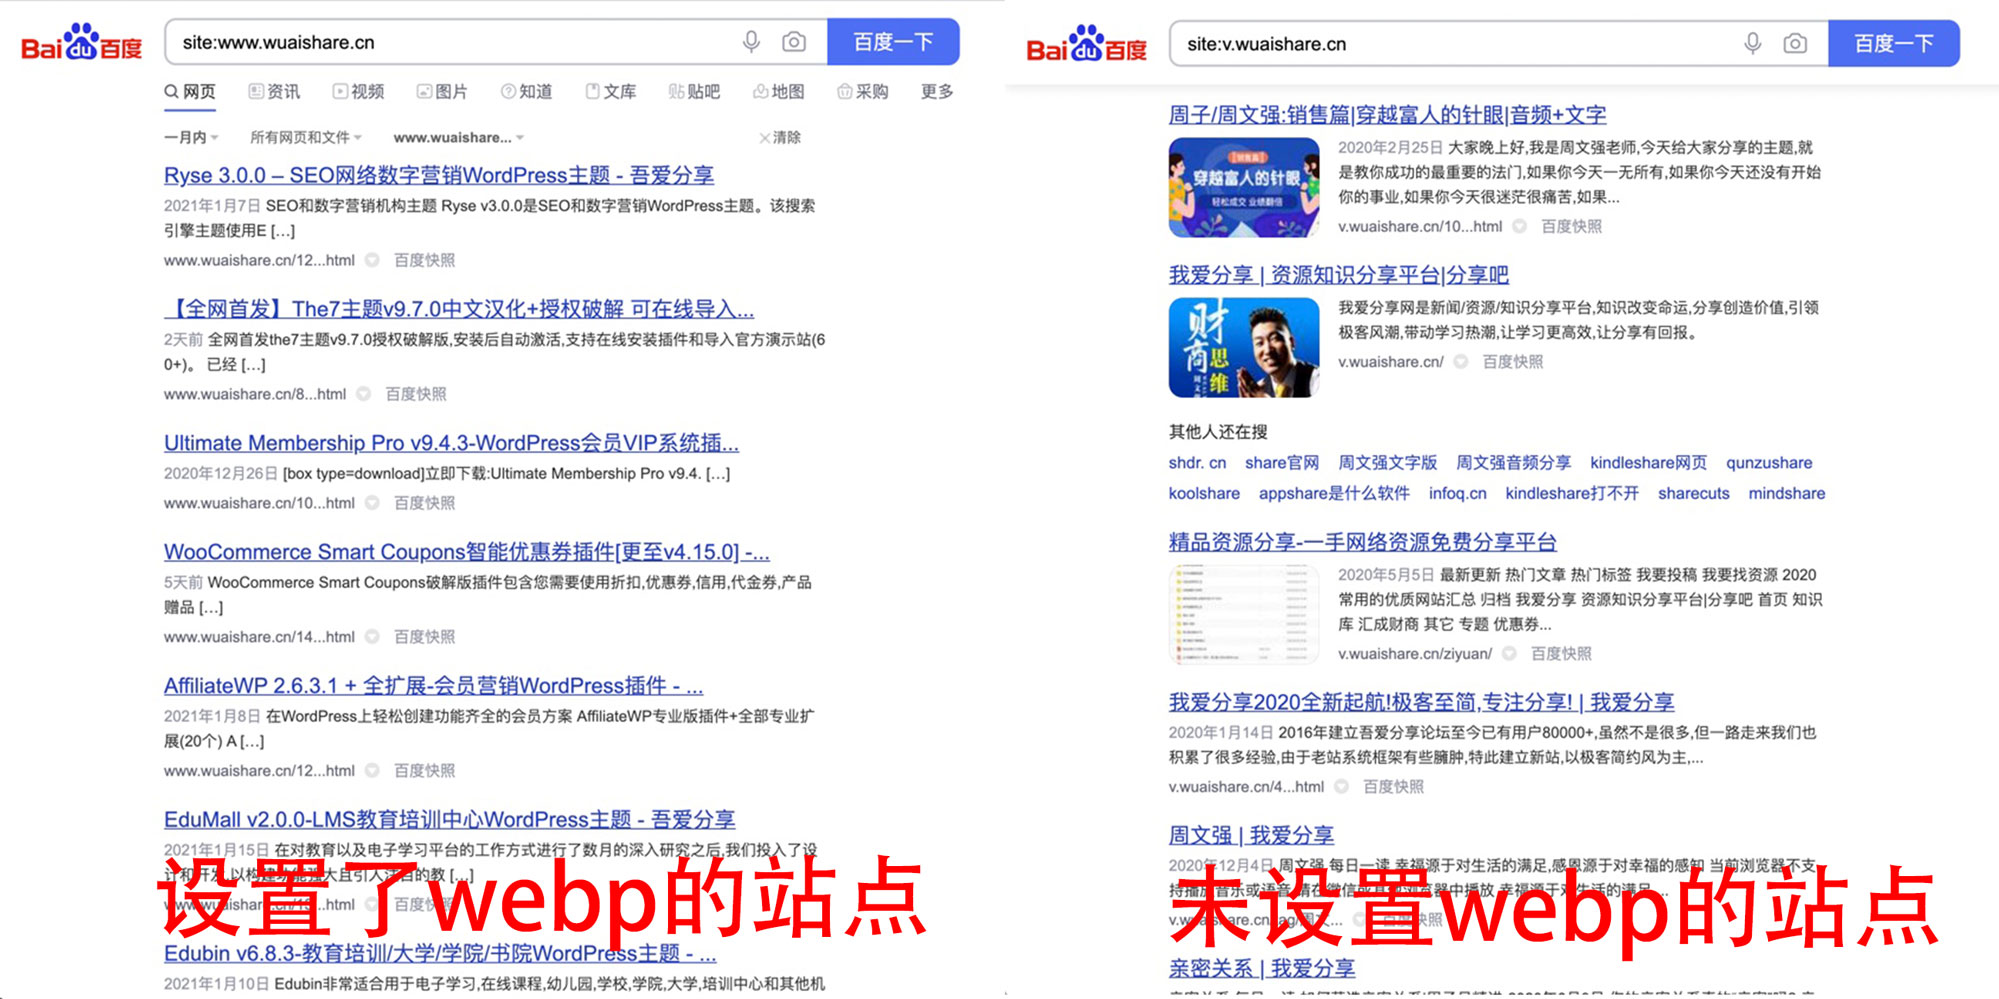The width and height of the screenshot is (1999, 999).
Task: Click the shield icon beside v.wuaishare.cn/ziyuan/
Action: point(1510,654)
